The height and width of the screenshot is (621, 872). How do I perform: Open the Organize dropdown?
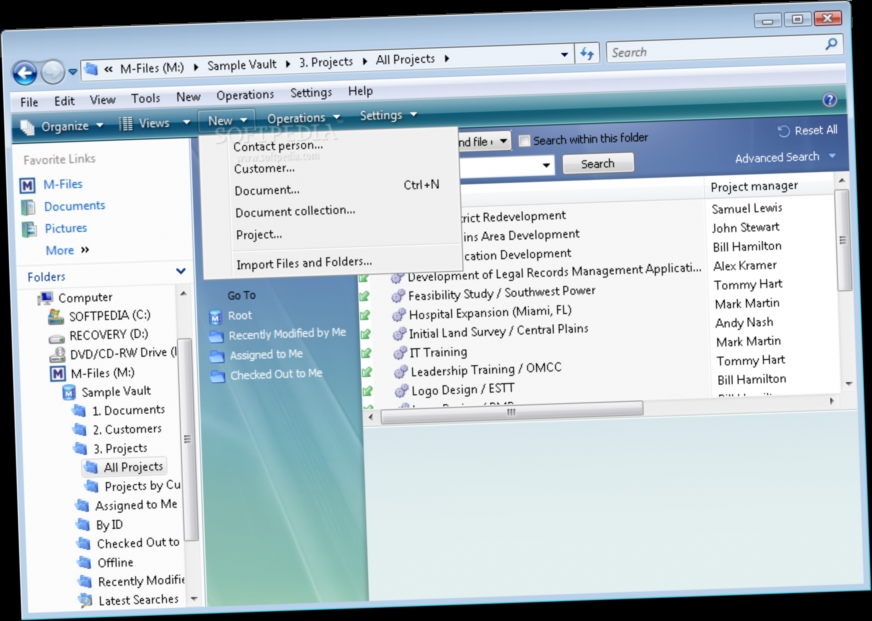tap(100, 126)
